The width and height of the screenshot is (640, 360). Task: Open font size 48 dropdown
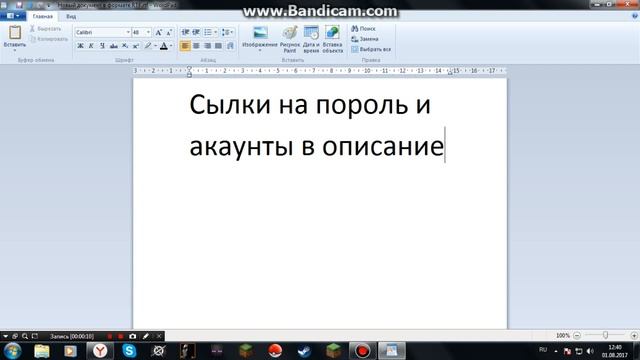(148, 32)
